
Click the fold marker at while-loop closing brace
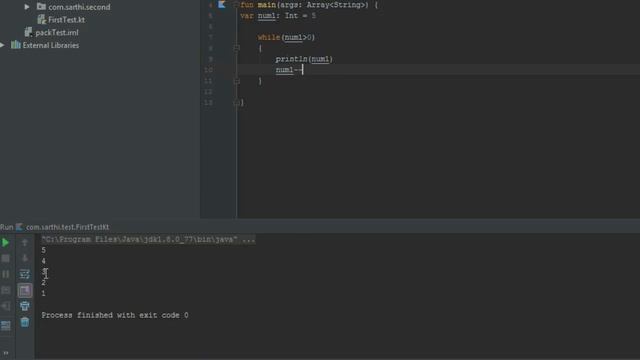click(236, 81)
